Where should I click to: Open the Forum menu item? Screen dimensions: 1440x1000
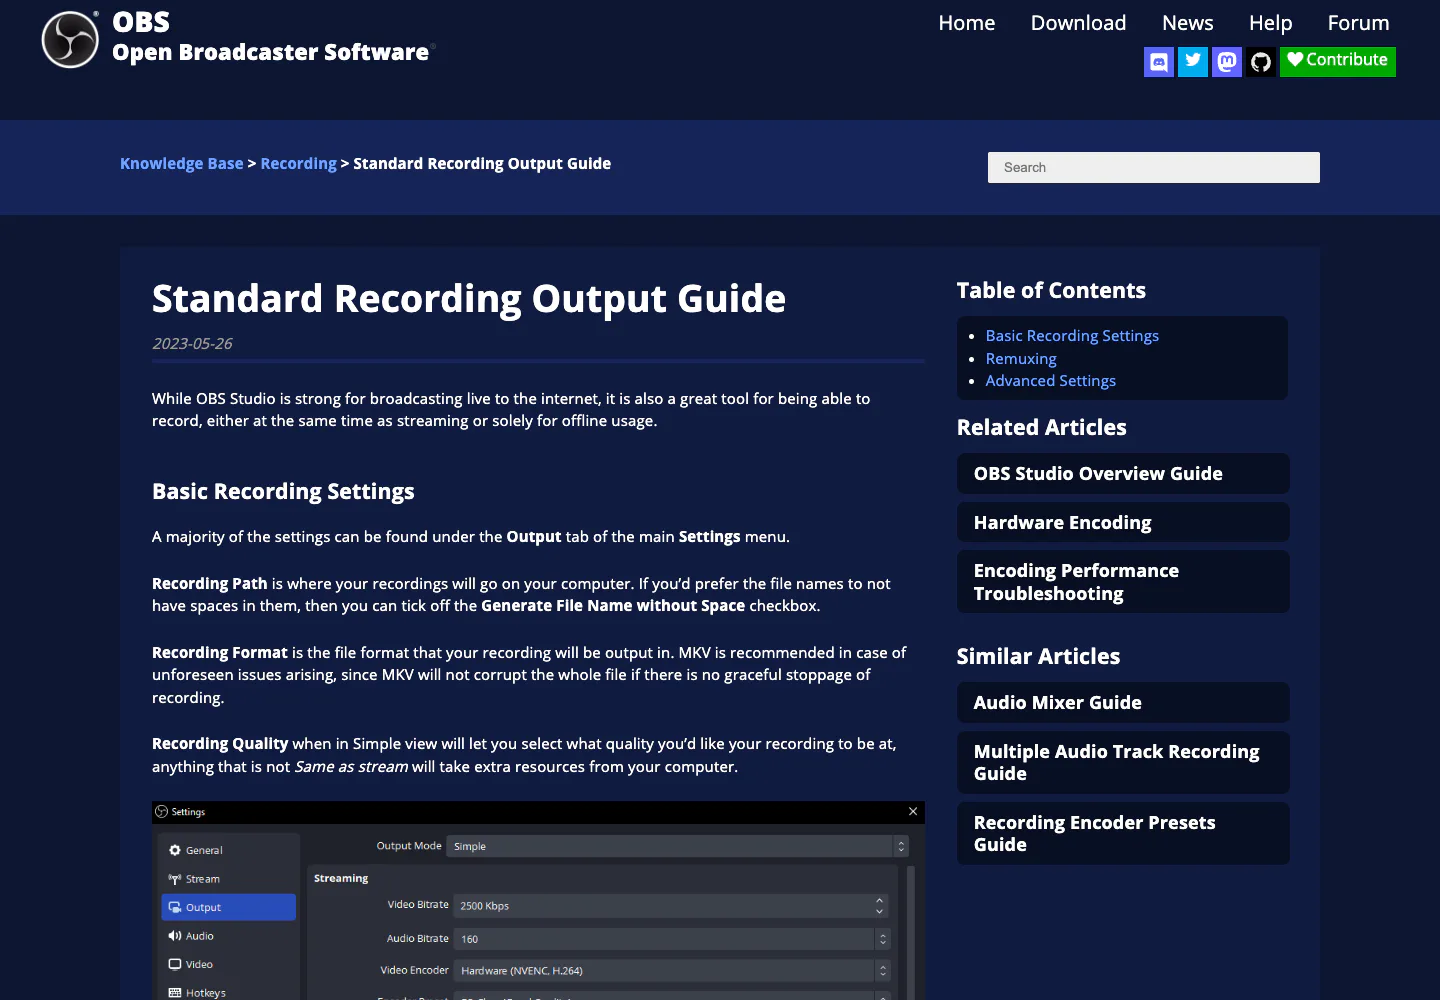(x=1358, y=23)
